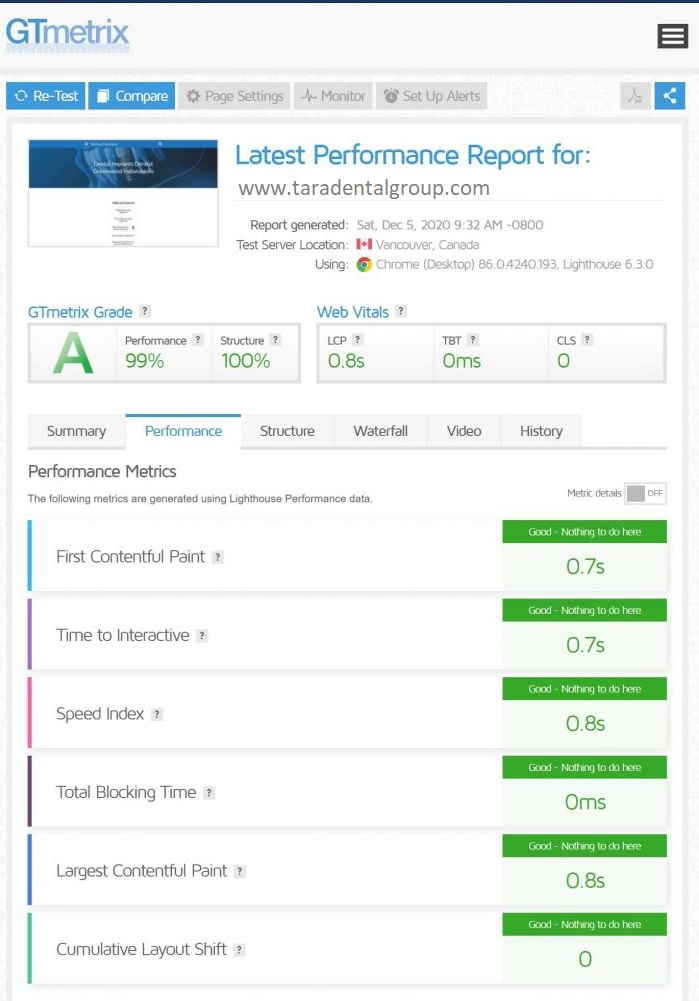Viewport: 699px width, 1001px height.
Task: Click help icon beside Largest Contentful Paint
Action: [x=240, y=871]
